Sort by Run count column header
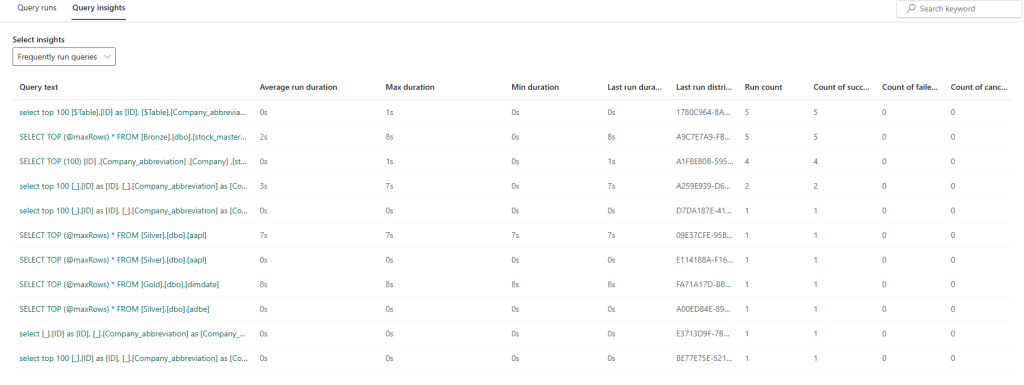This screenshot has height=385, width=1024. [x=763, y=87]
